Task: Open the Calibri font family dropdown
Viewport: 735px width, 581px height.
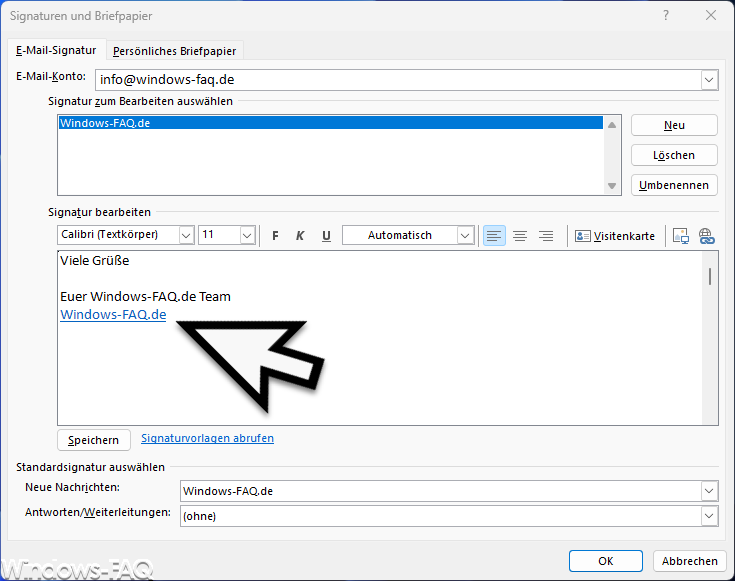Action: pos(186,235)
